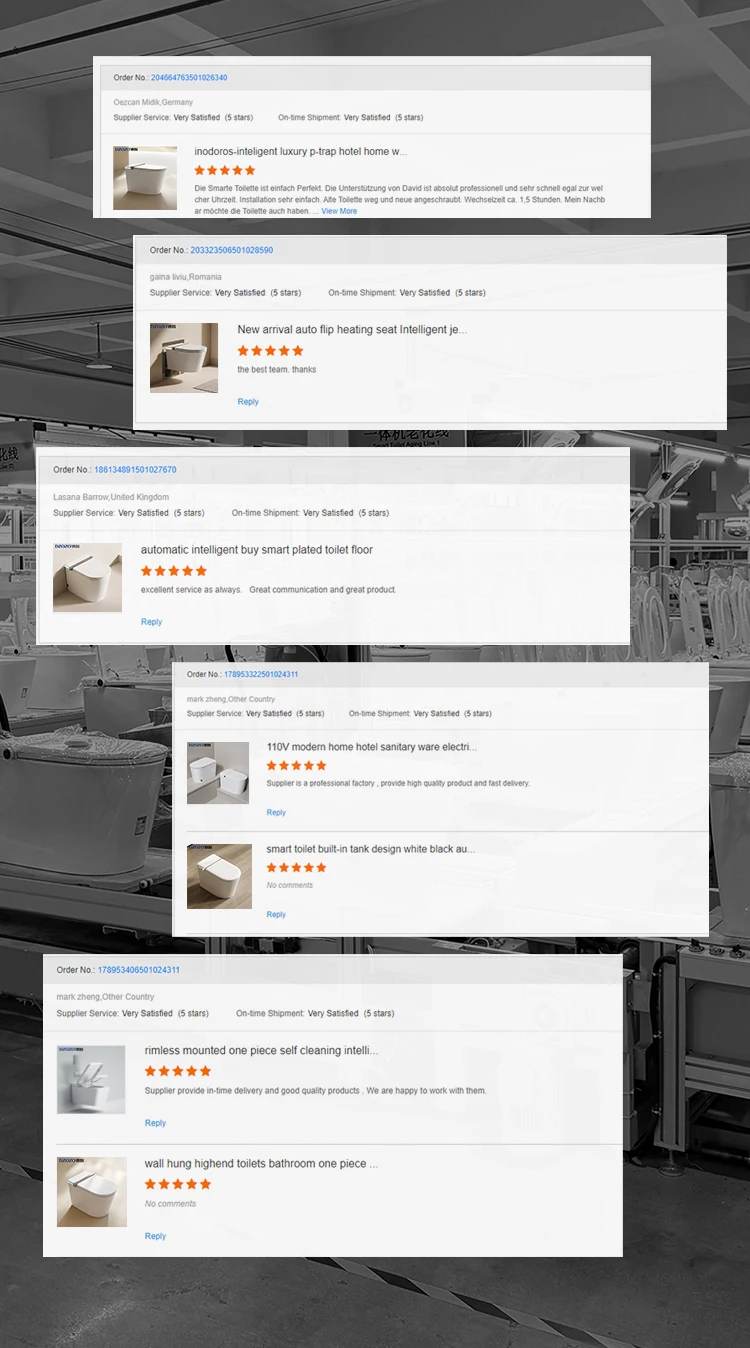Open the inodoros-inteligent luxury toilet thumbnail
750x1348 pixels.
145,178
